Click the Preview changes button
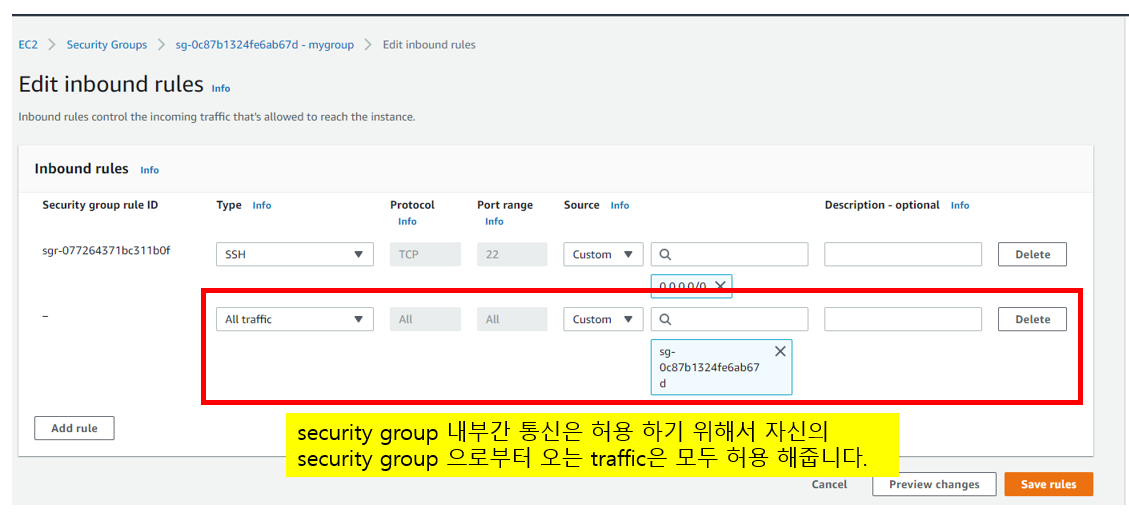1129x520 pixels. point(934,485)
